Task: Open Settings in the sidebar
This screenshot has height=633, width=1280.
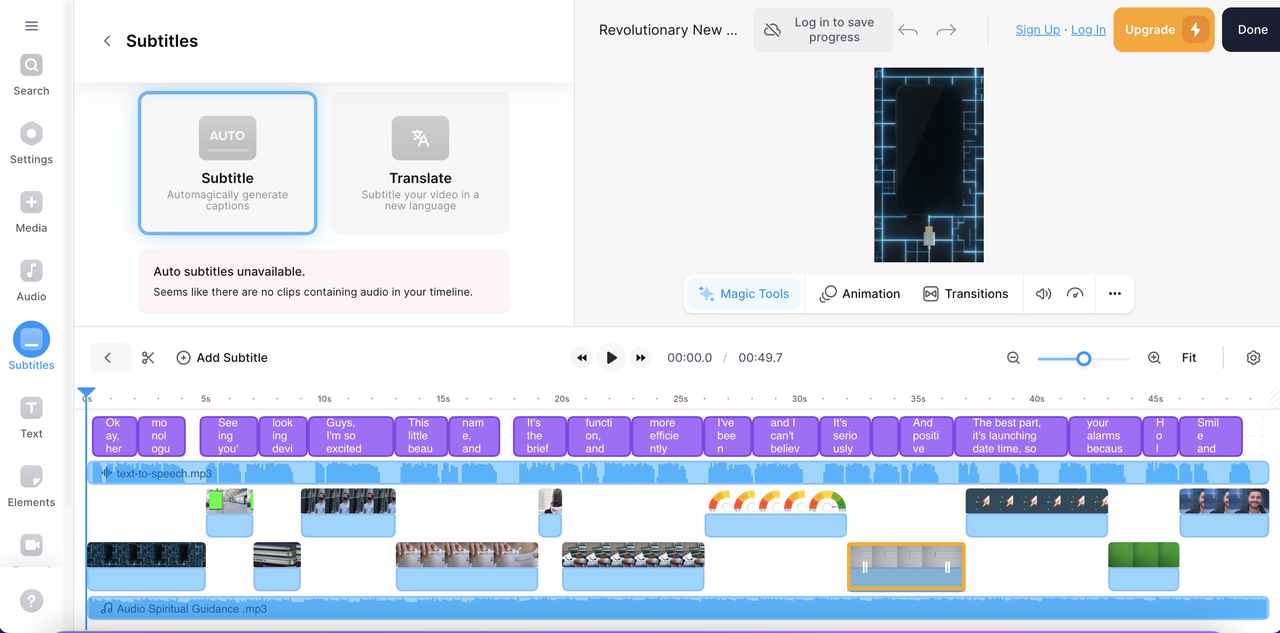Action: click(31, 144)
